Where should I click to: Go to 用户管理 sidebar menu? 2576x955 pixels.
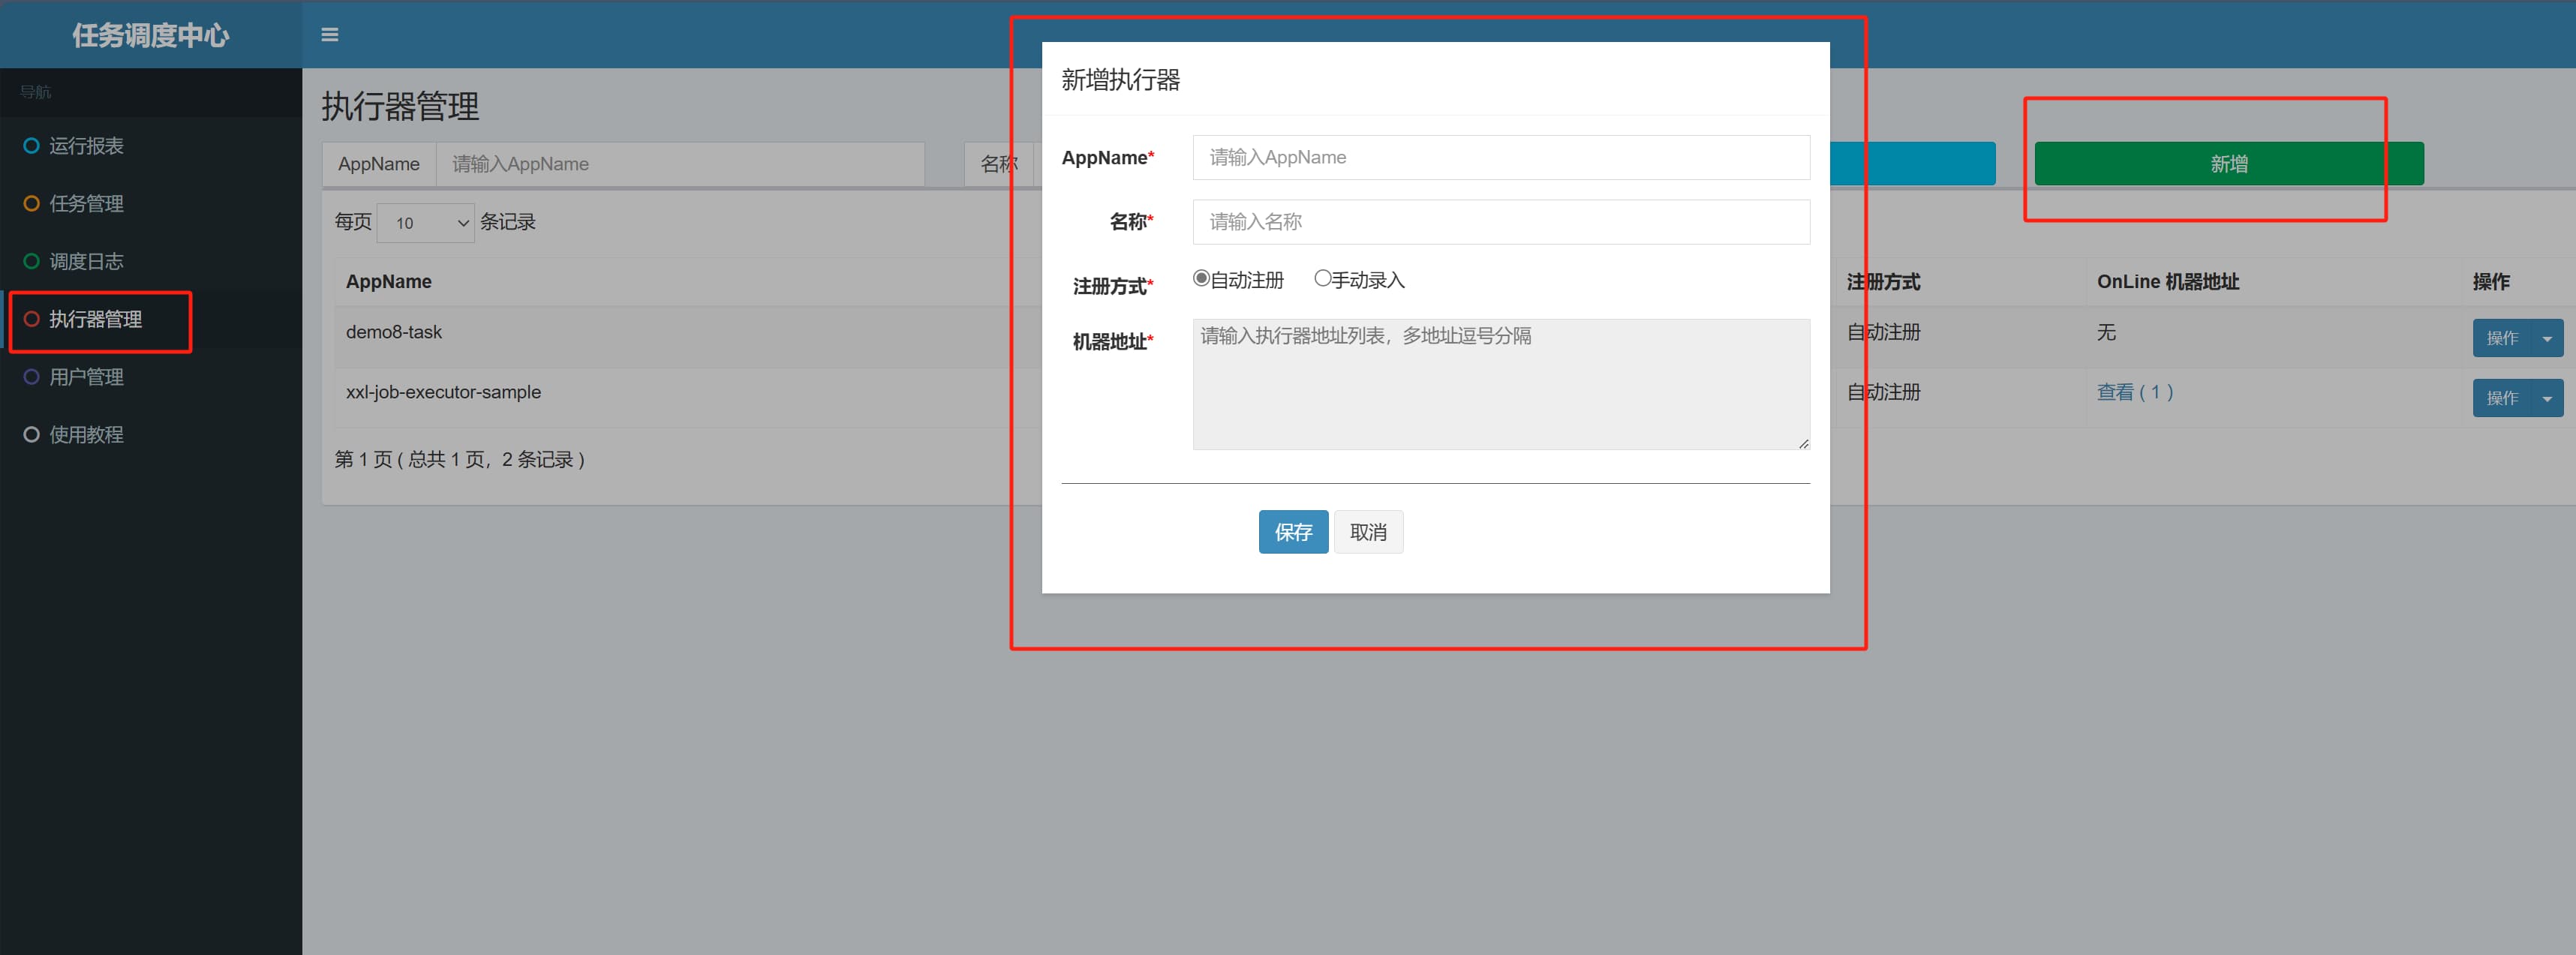pos(86,377)
